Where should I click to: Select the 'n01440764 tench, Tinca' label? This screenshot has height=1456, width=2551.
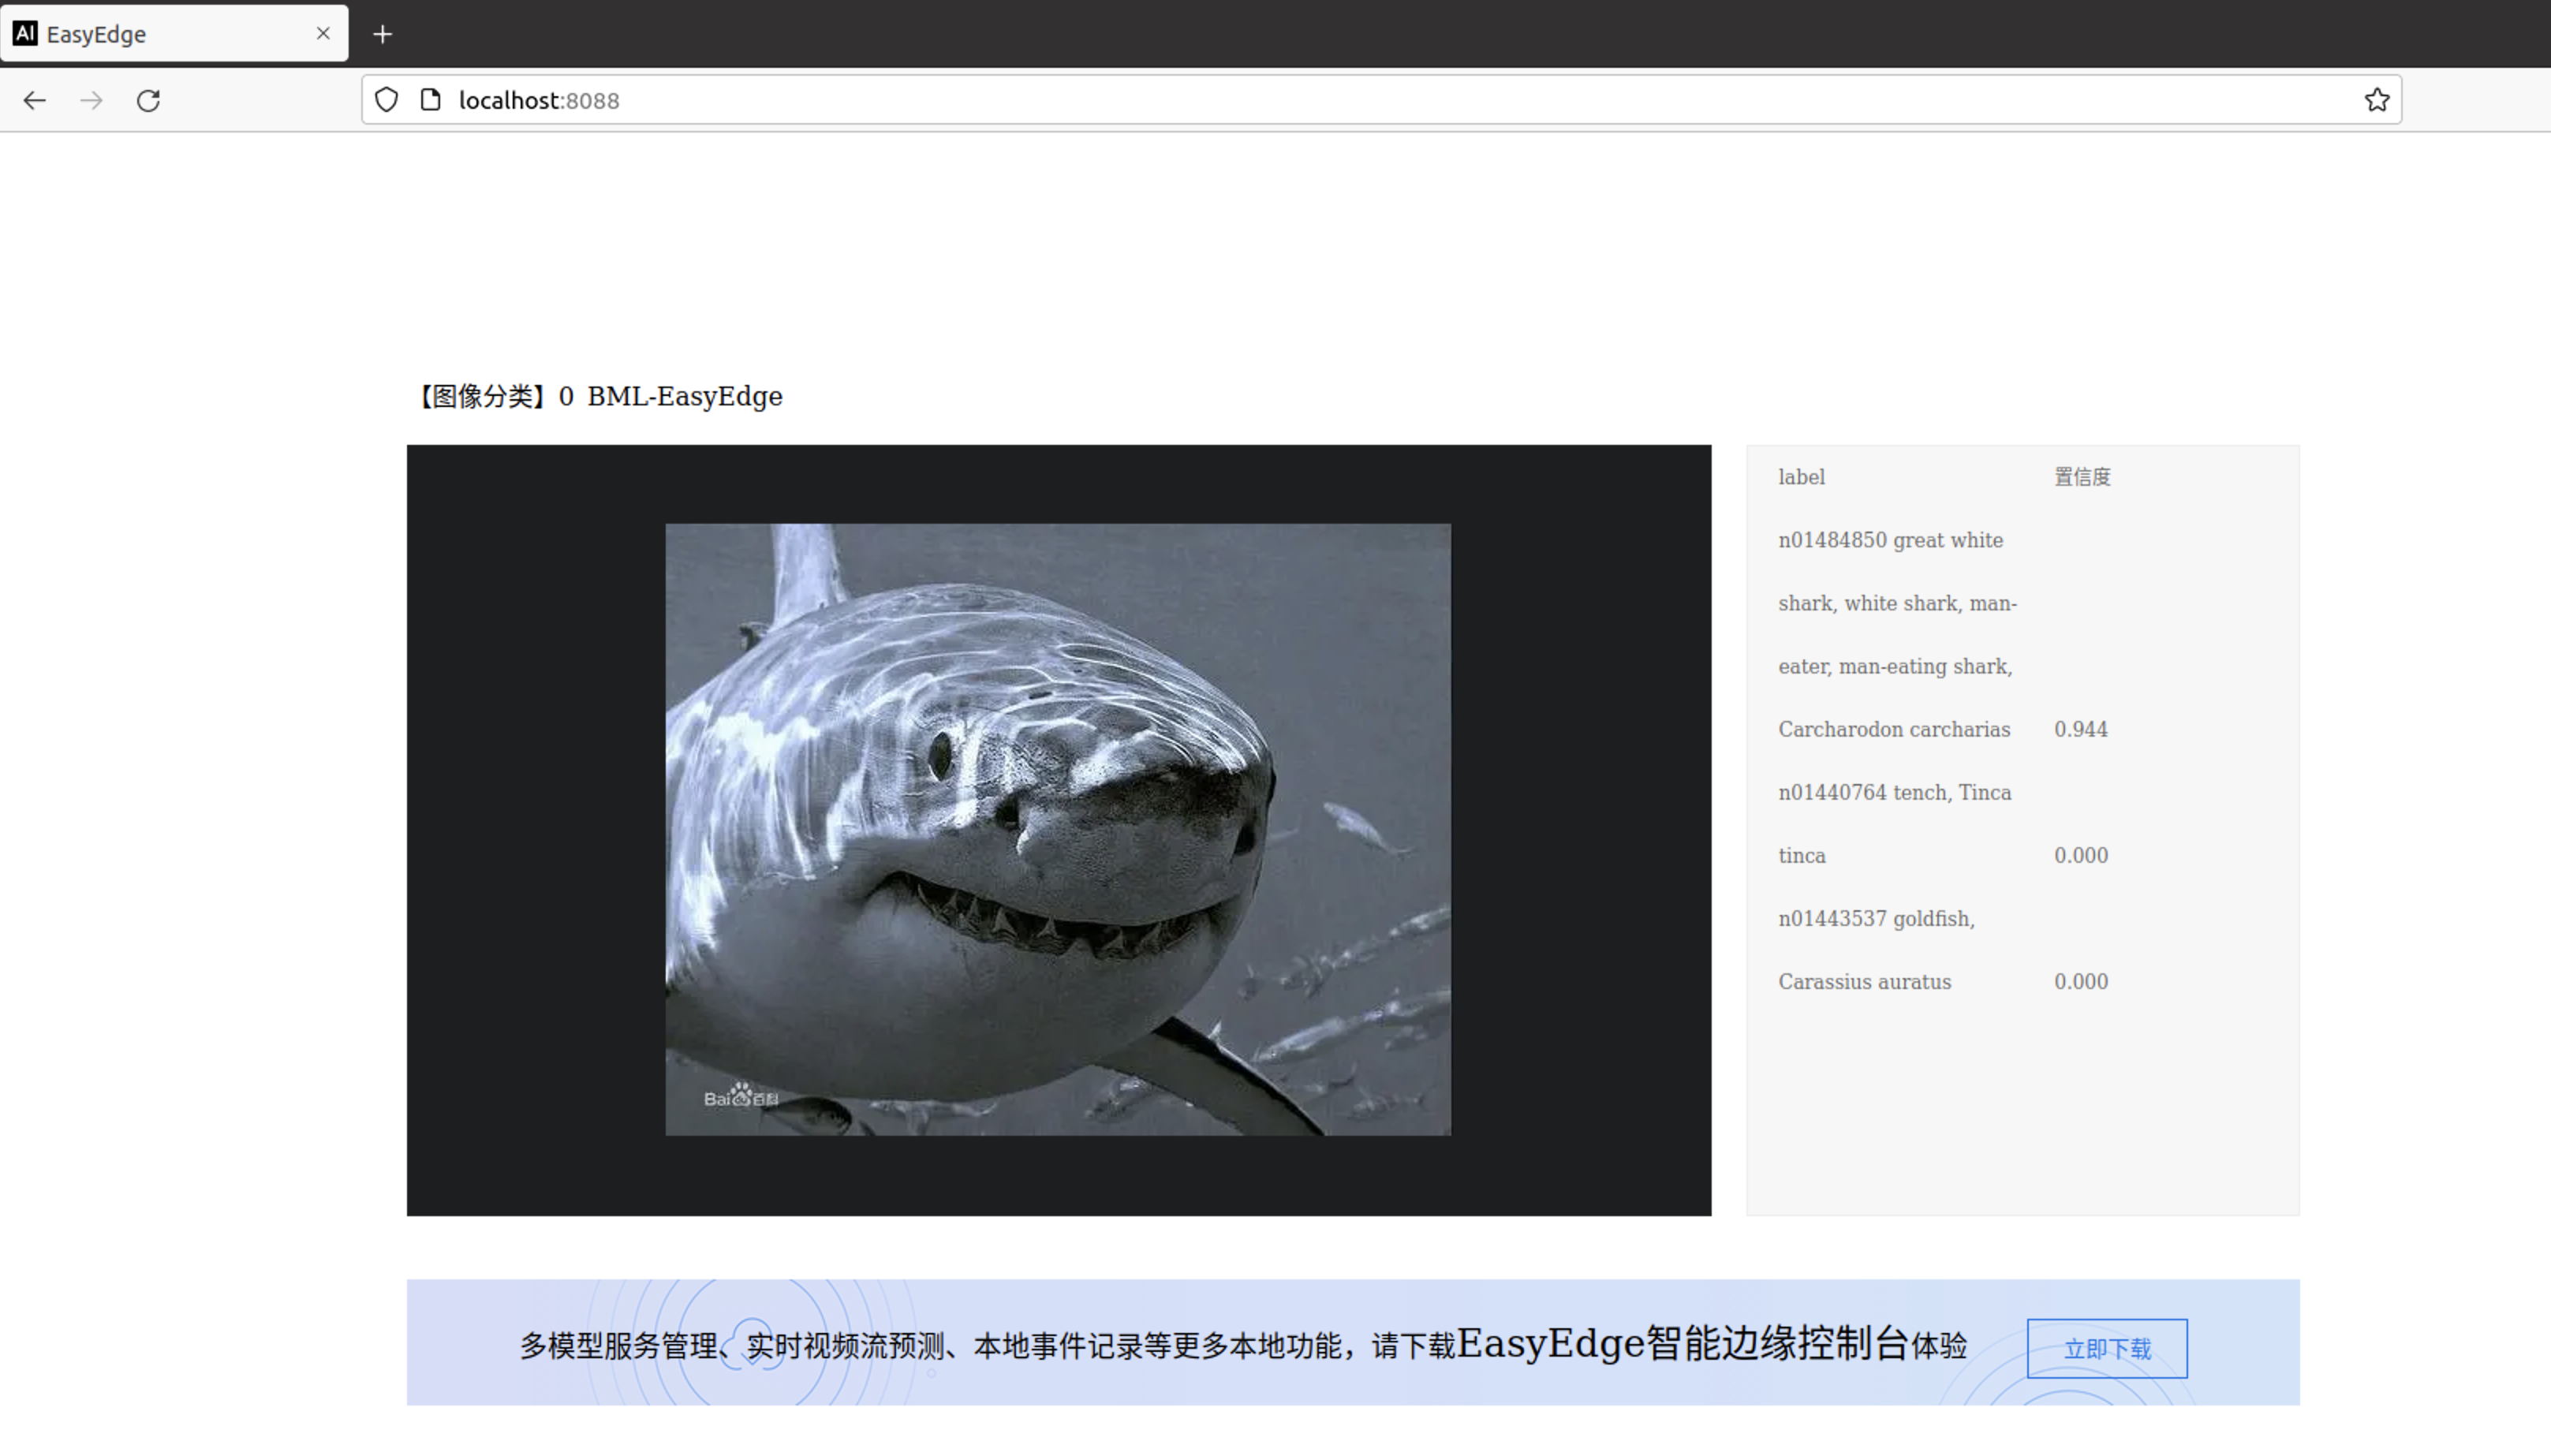point(1894,792)
